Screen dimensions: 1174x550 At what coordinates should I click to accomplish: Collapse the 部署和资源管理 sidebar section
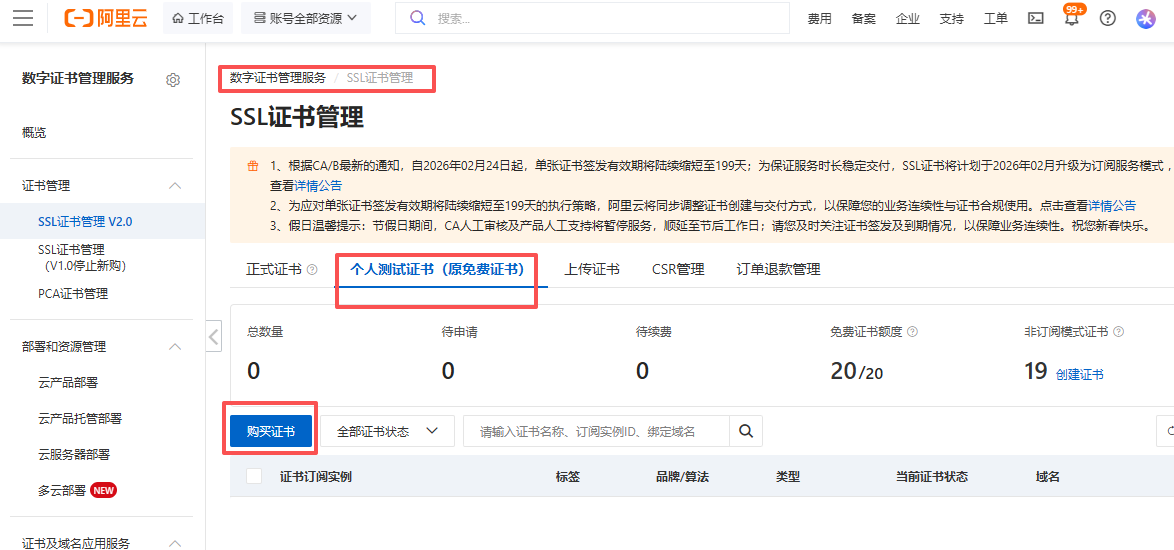pos(174,346)
